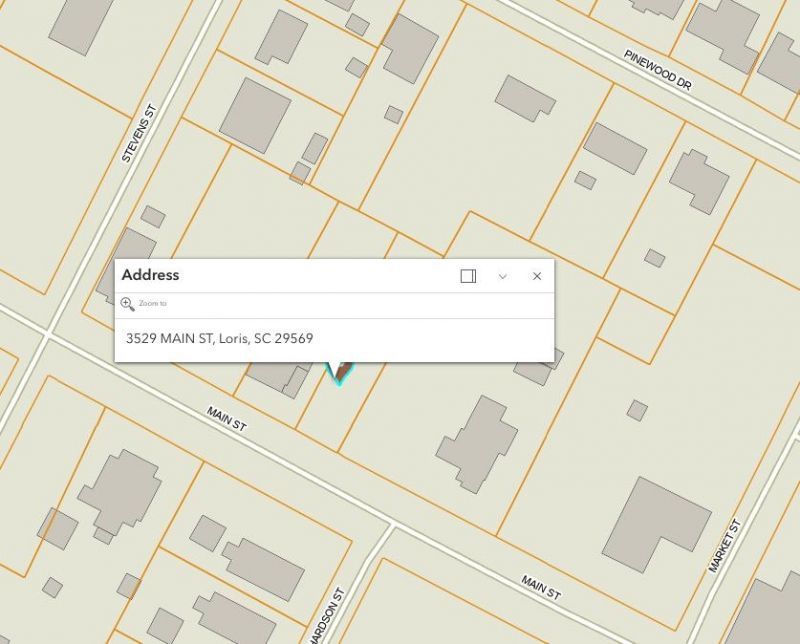Click the STEVENS ST street label

pyautogui.click(x=139, y=134)
